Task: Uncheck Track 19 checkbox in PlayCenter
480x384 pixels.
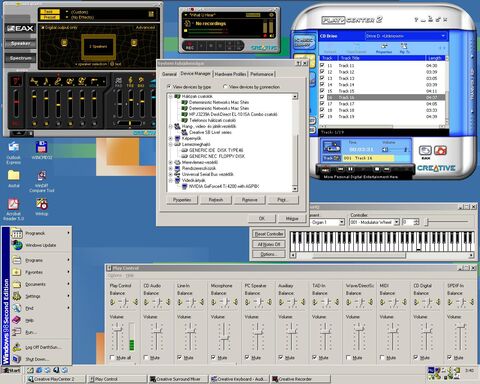Action: pyautogui.click(x=322, y=116)
